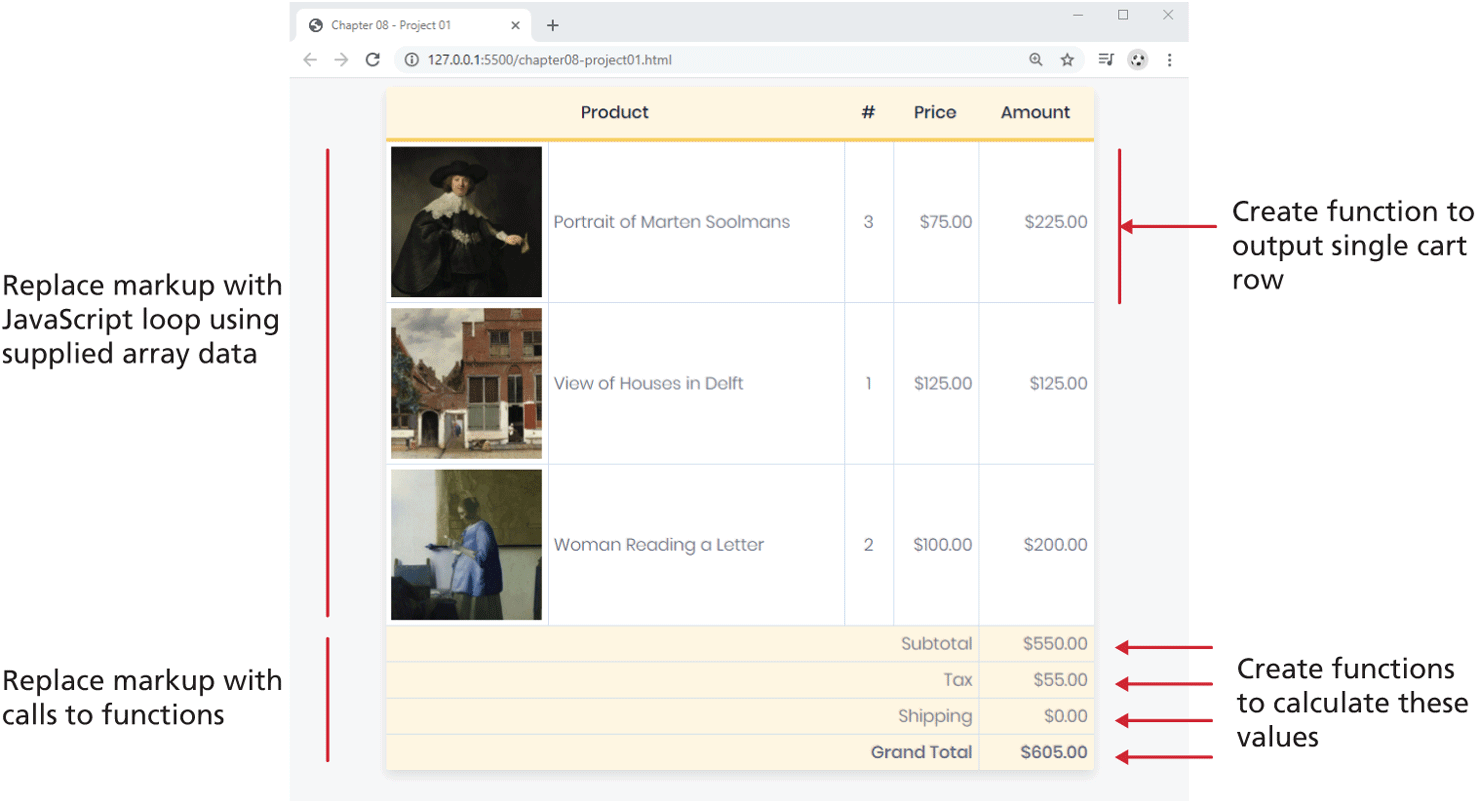
Task: Click the user profile avatar icon
Action: pyautogui.click(x=1137, y=60)
